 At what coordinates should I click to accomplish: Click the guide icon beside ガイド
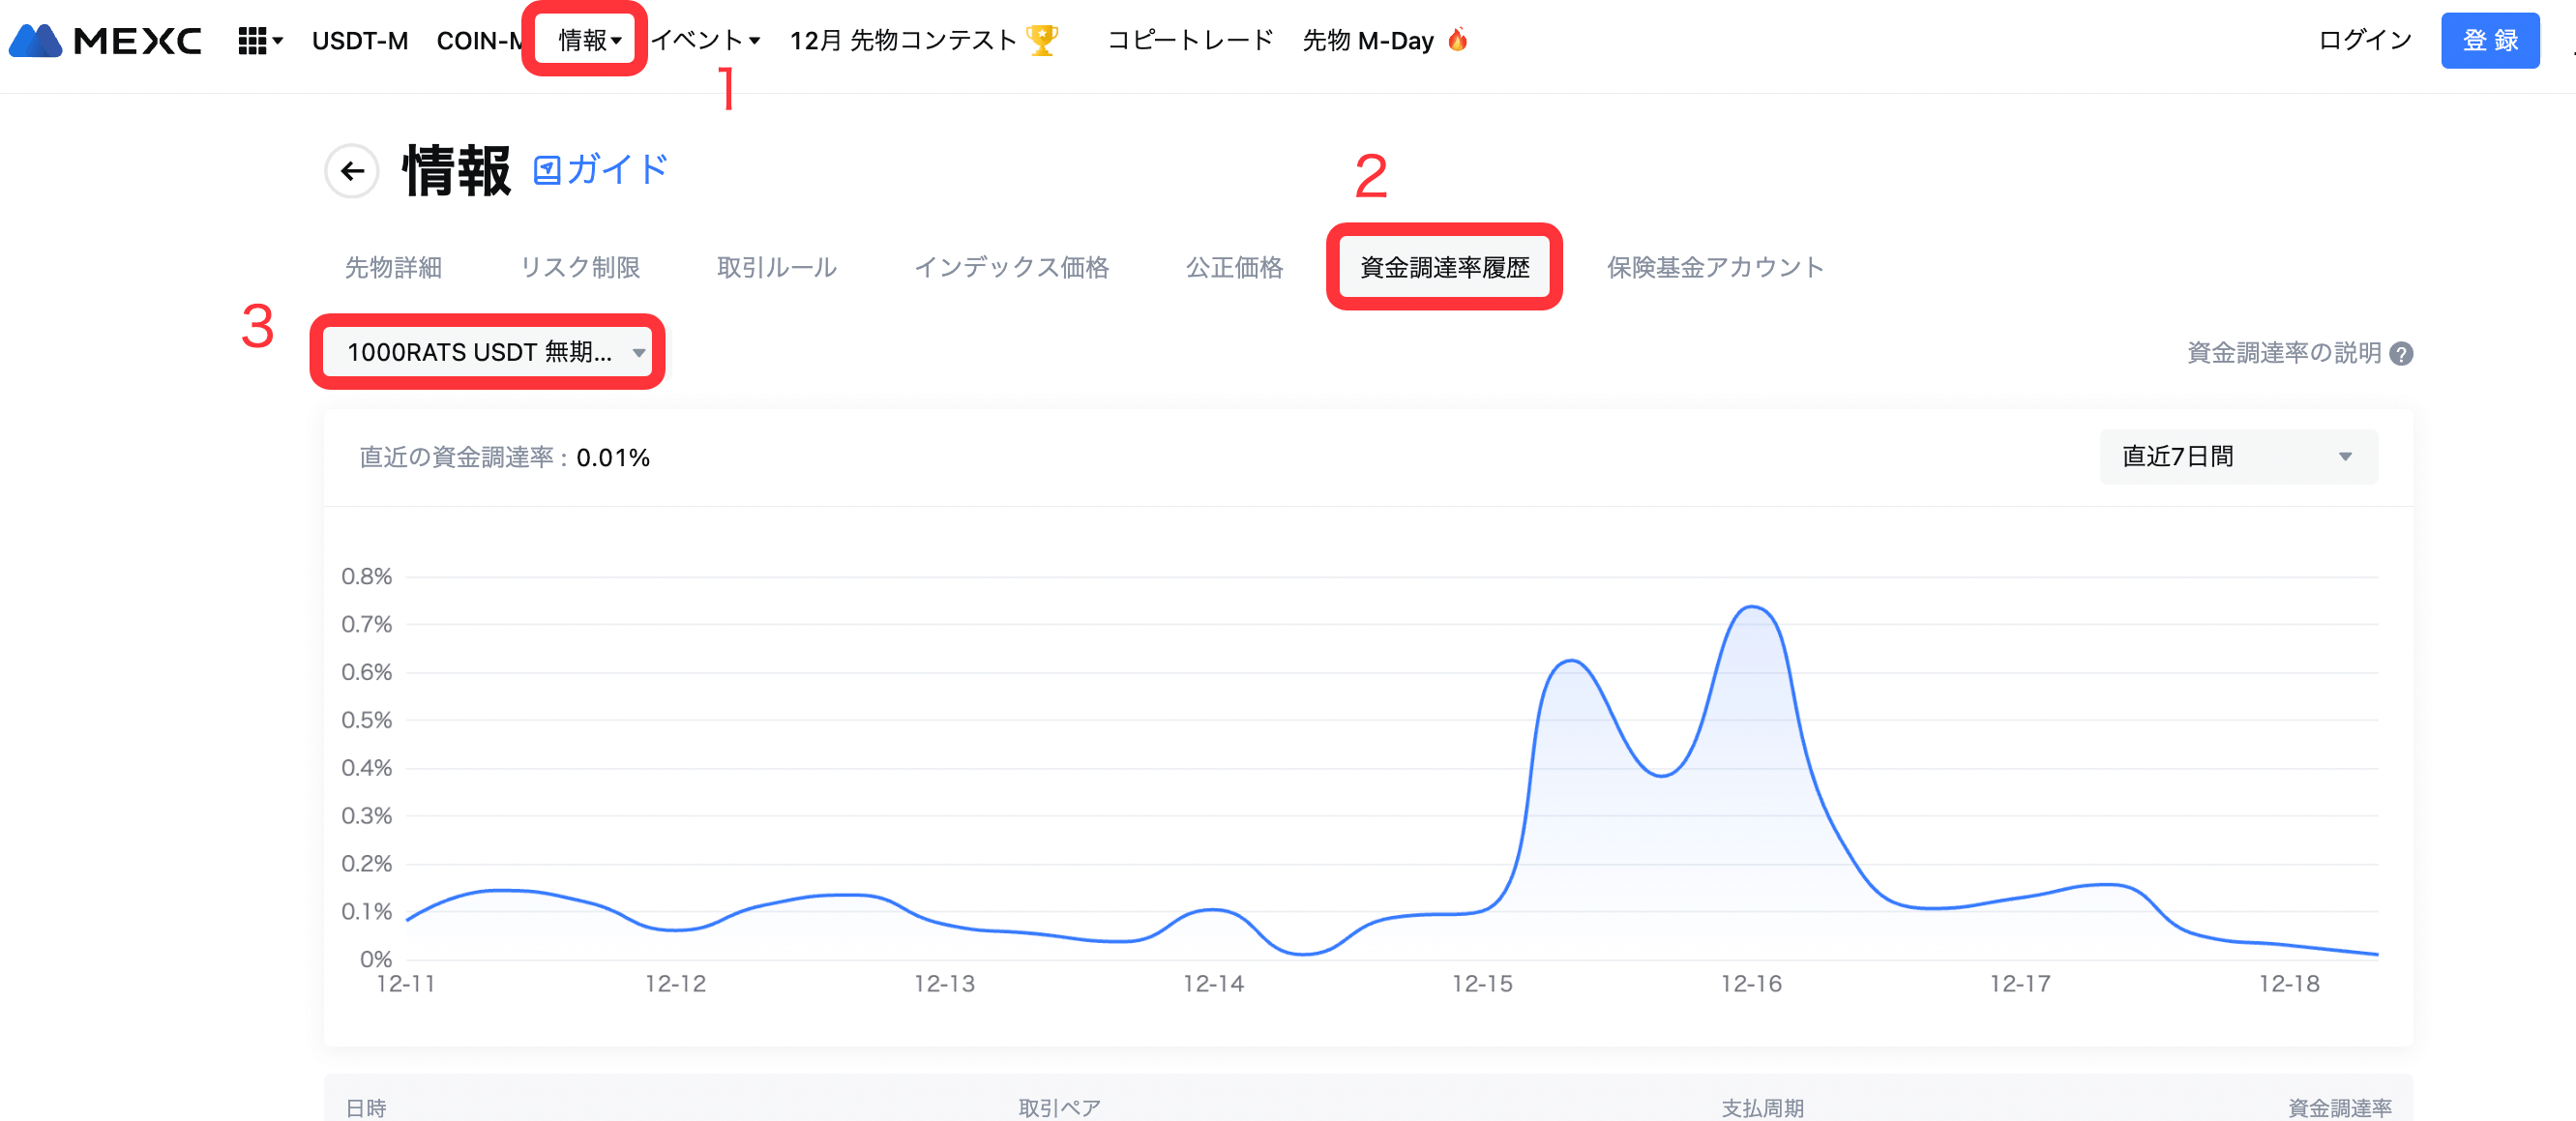tap(546, 170)
